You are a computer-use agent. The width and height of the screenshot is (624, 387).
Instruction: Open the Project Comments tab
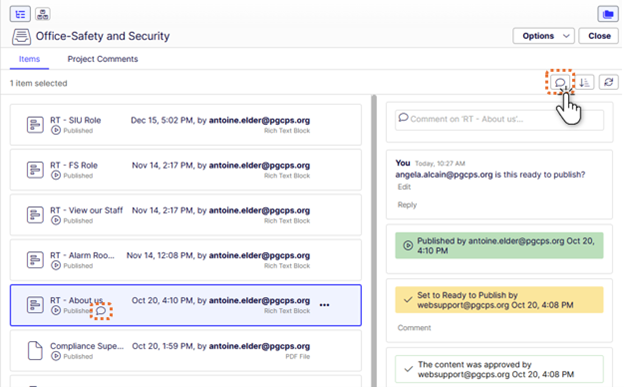[103, 59]
